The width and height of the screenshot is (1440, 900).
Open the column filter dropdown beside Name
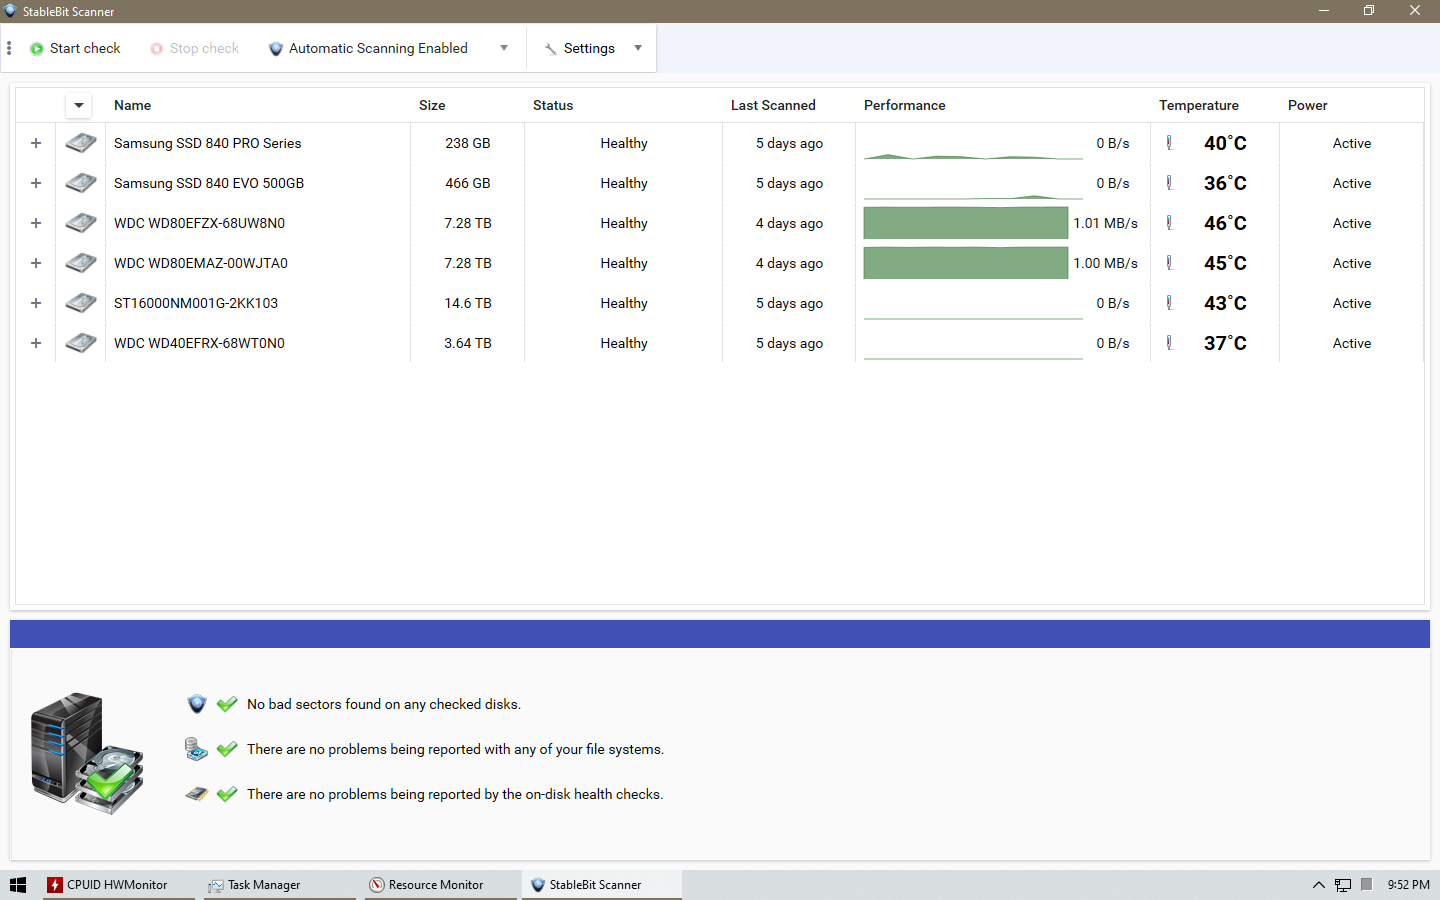[x=79, y=105]
